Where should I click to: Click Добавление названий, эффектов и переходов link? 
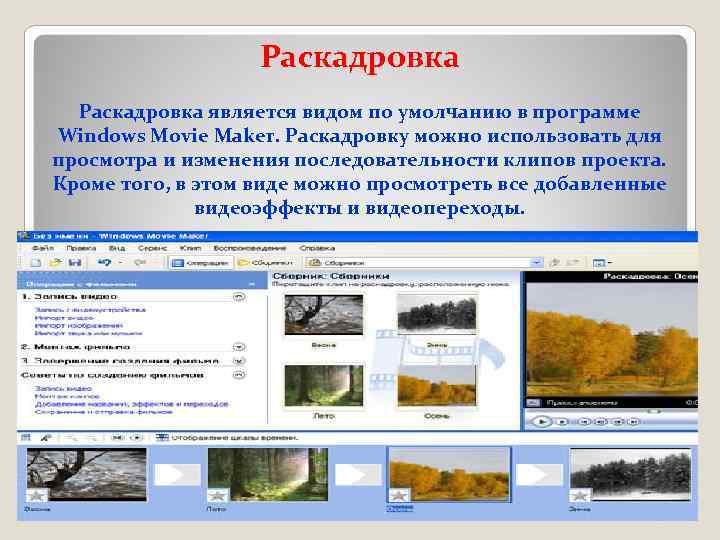[132, 404]
